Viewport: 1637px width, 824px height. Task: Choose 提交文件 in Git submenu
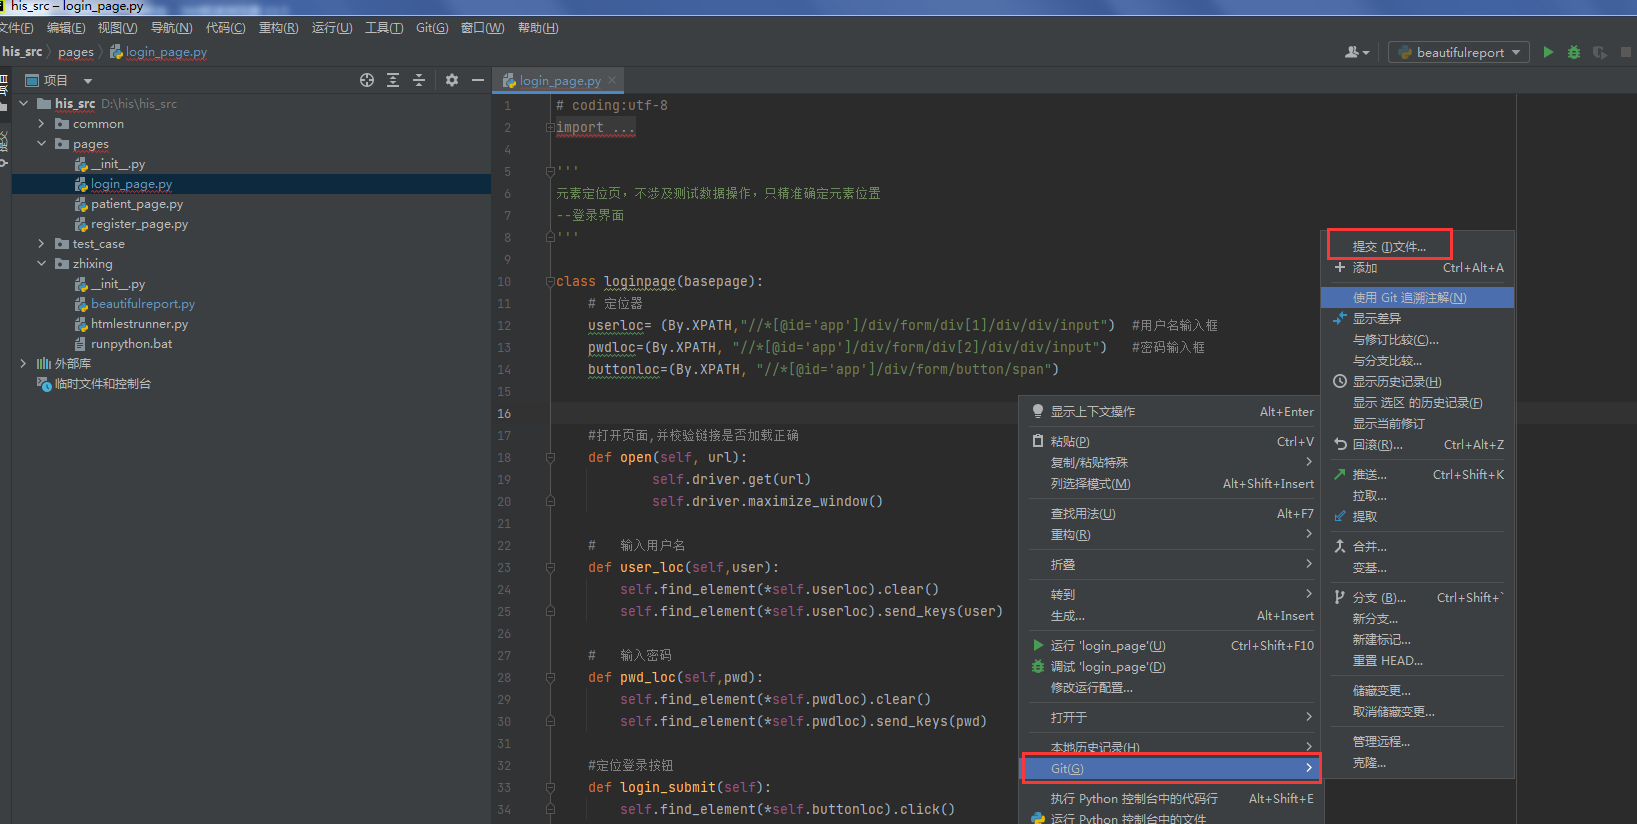point(1389,246)
